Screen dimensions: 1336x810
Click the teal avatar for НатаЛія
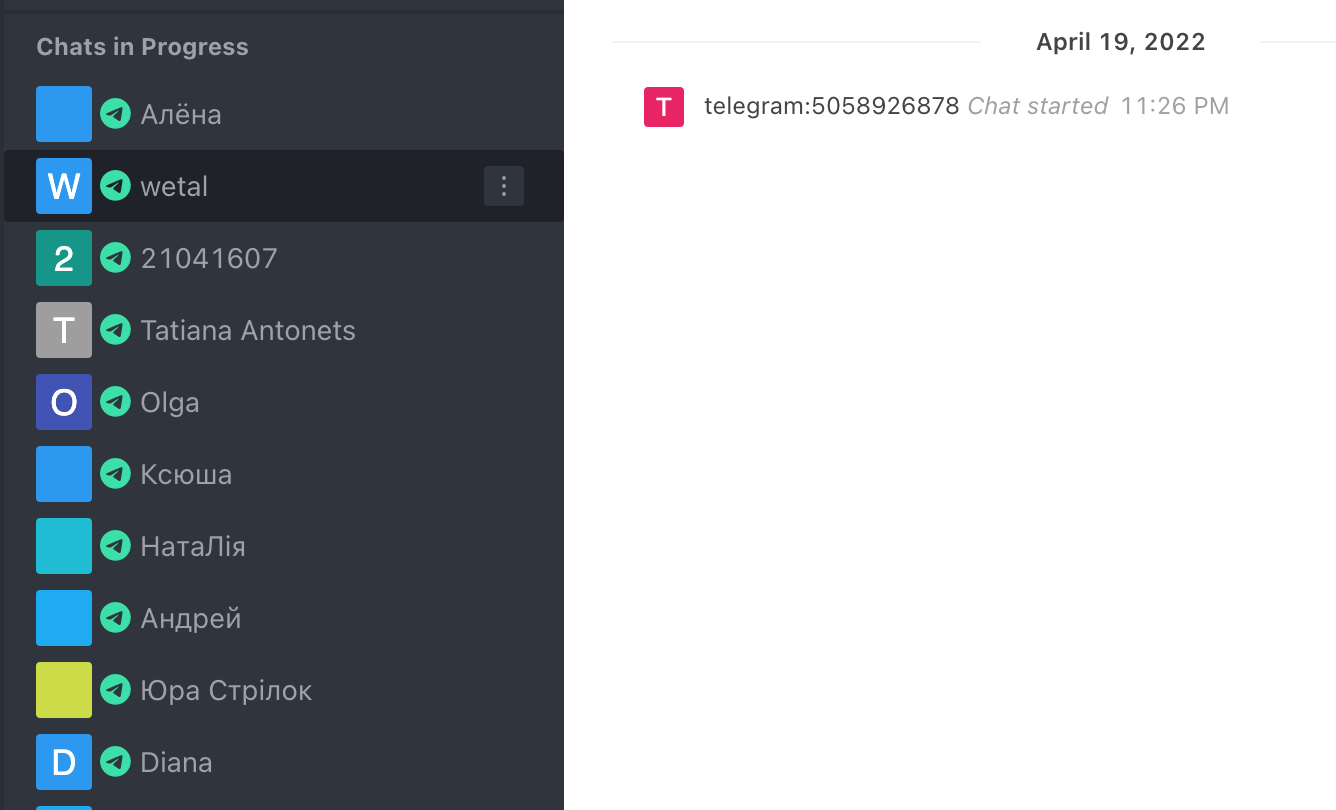(x=64, y=546)
